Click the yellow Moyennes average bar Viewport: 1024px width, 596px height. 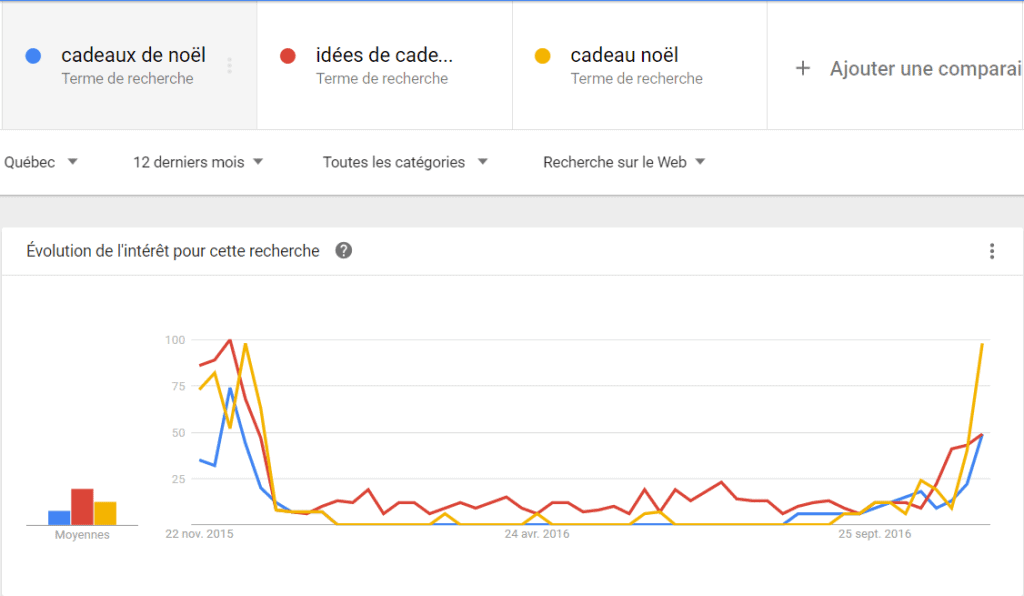pyautogui.click(x=105, y=513)
